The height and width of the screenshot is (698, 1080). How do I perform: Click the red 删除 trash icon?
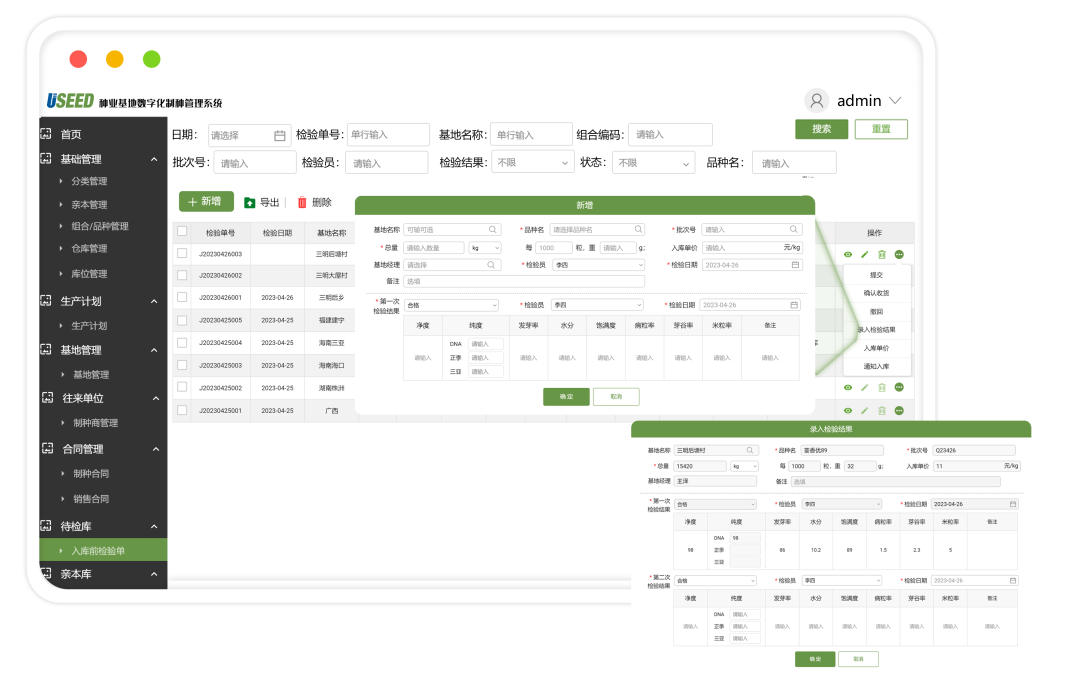click(302, 202)
